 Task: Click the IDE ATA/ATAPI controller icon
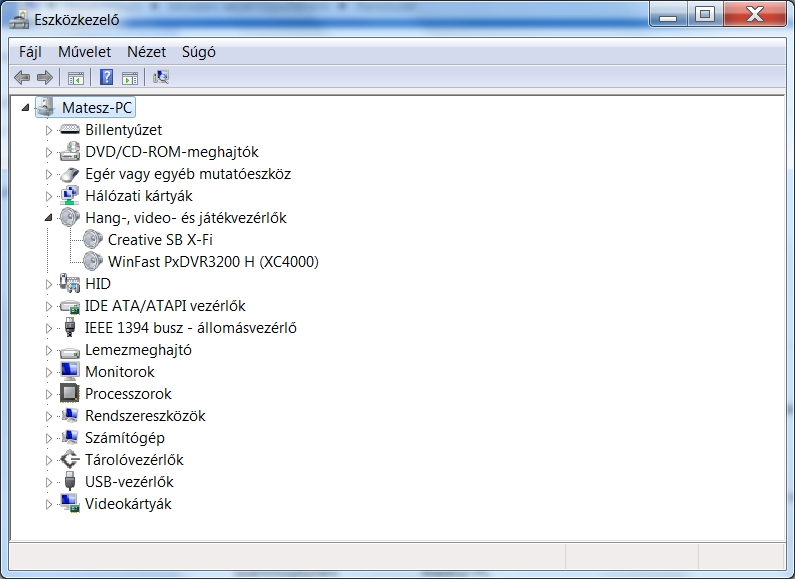pyautogui.click(x=69, y=306)
